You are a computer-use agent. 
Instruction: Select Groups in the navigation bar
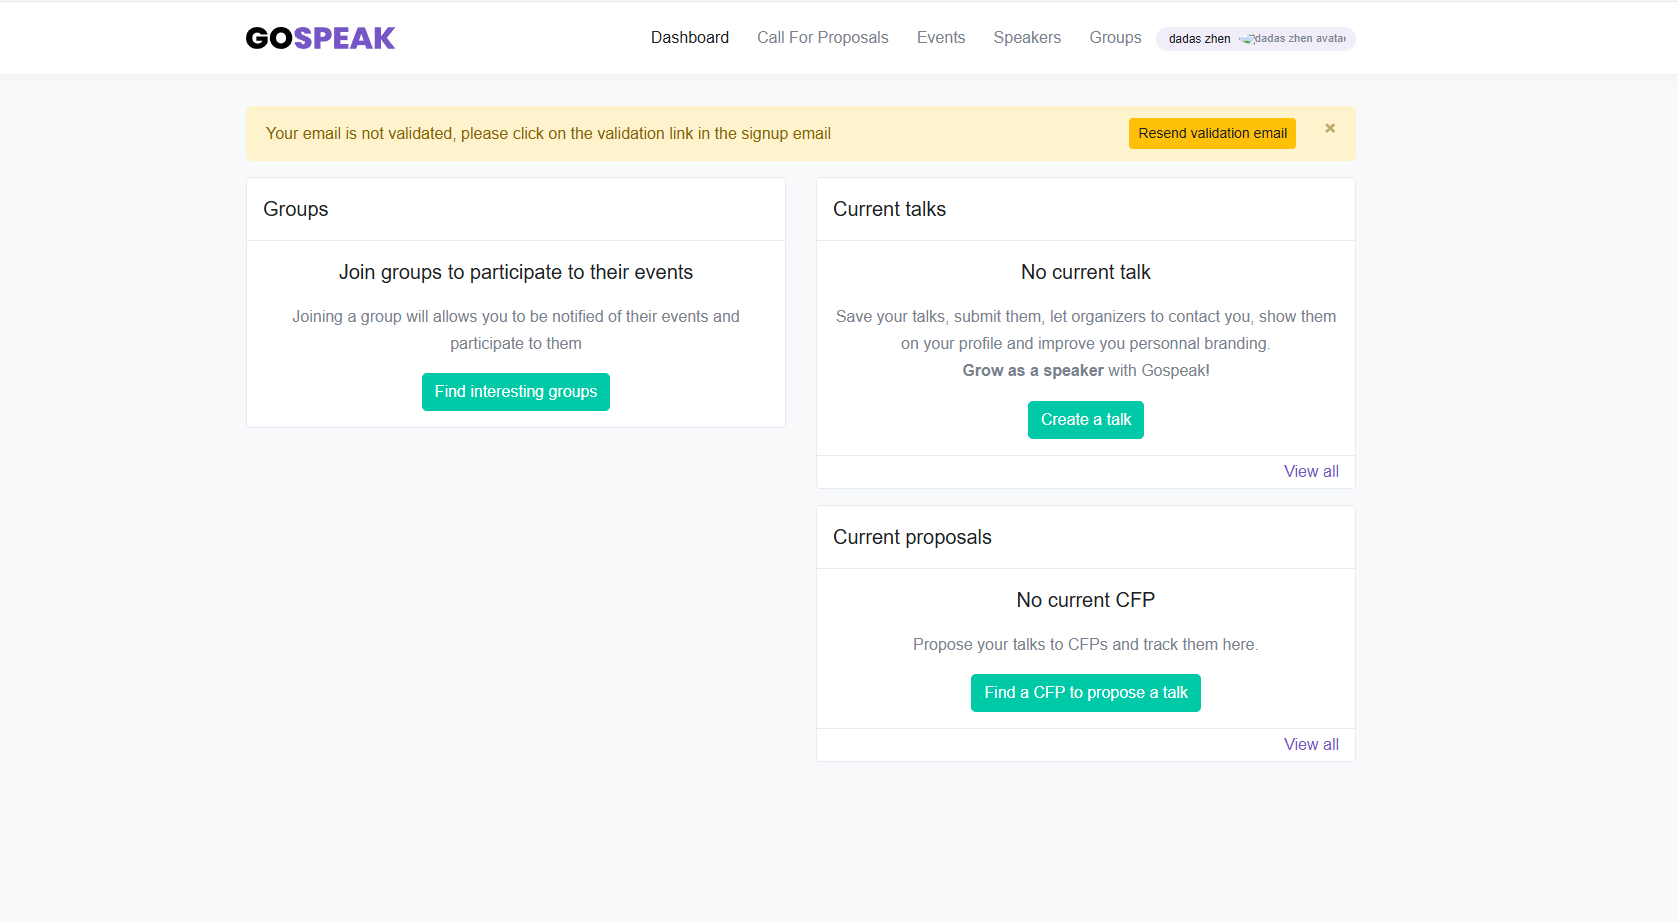pyautogui.click(x=1115, y=37)
